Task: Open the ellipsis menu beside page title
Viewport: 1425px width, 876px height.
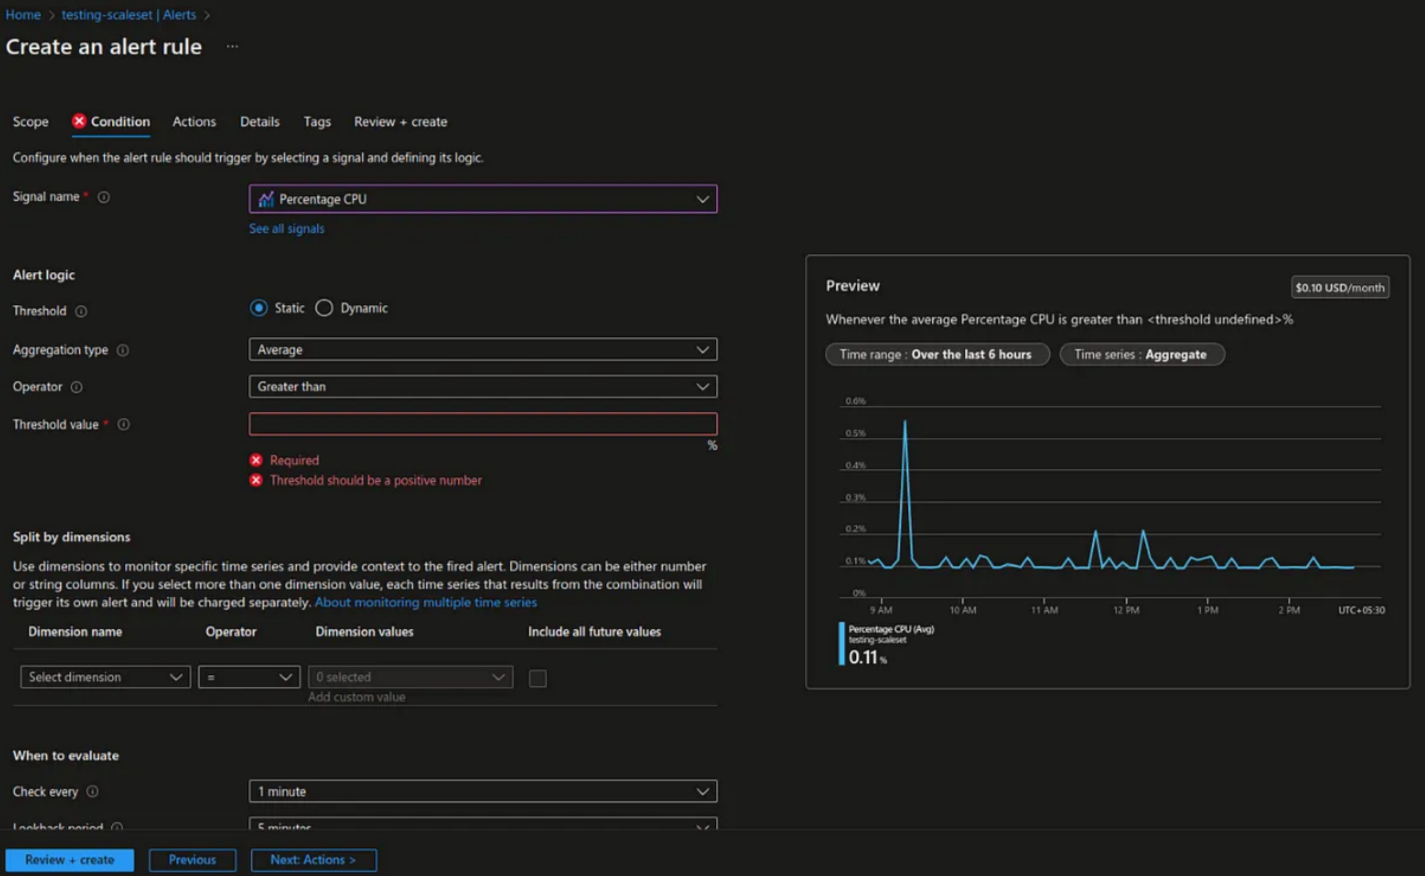Action: [x=232, y=47]
